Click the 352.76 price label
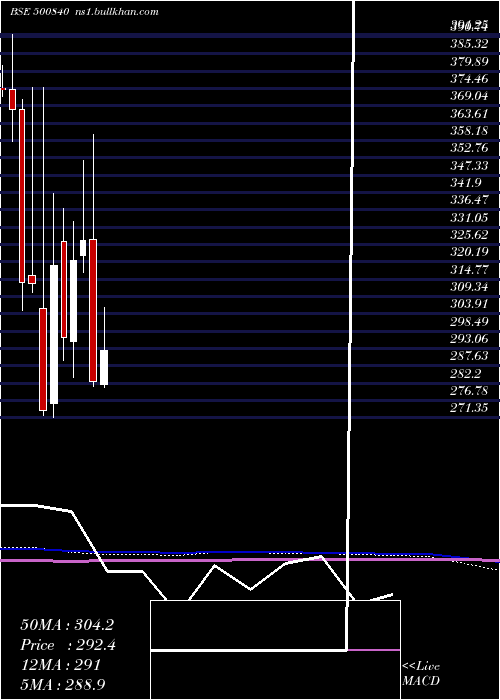 tap(469, 148)
